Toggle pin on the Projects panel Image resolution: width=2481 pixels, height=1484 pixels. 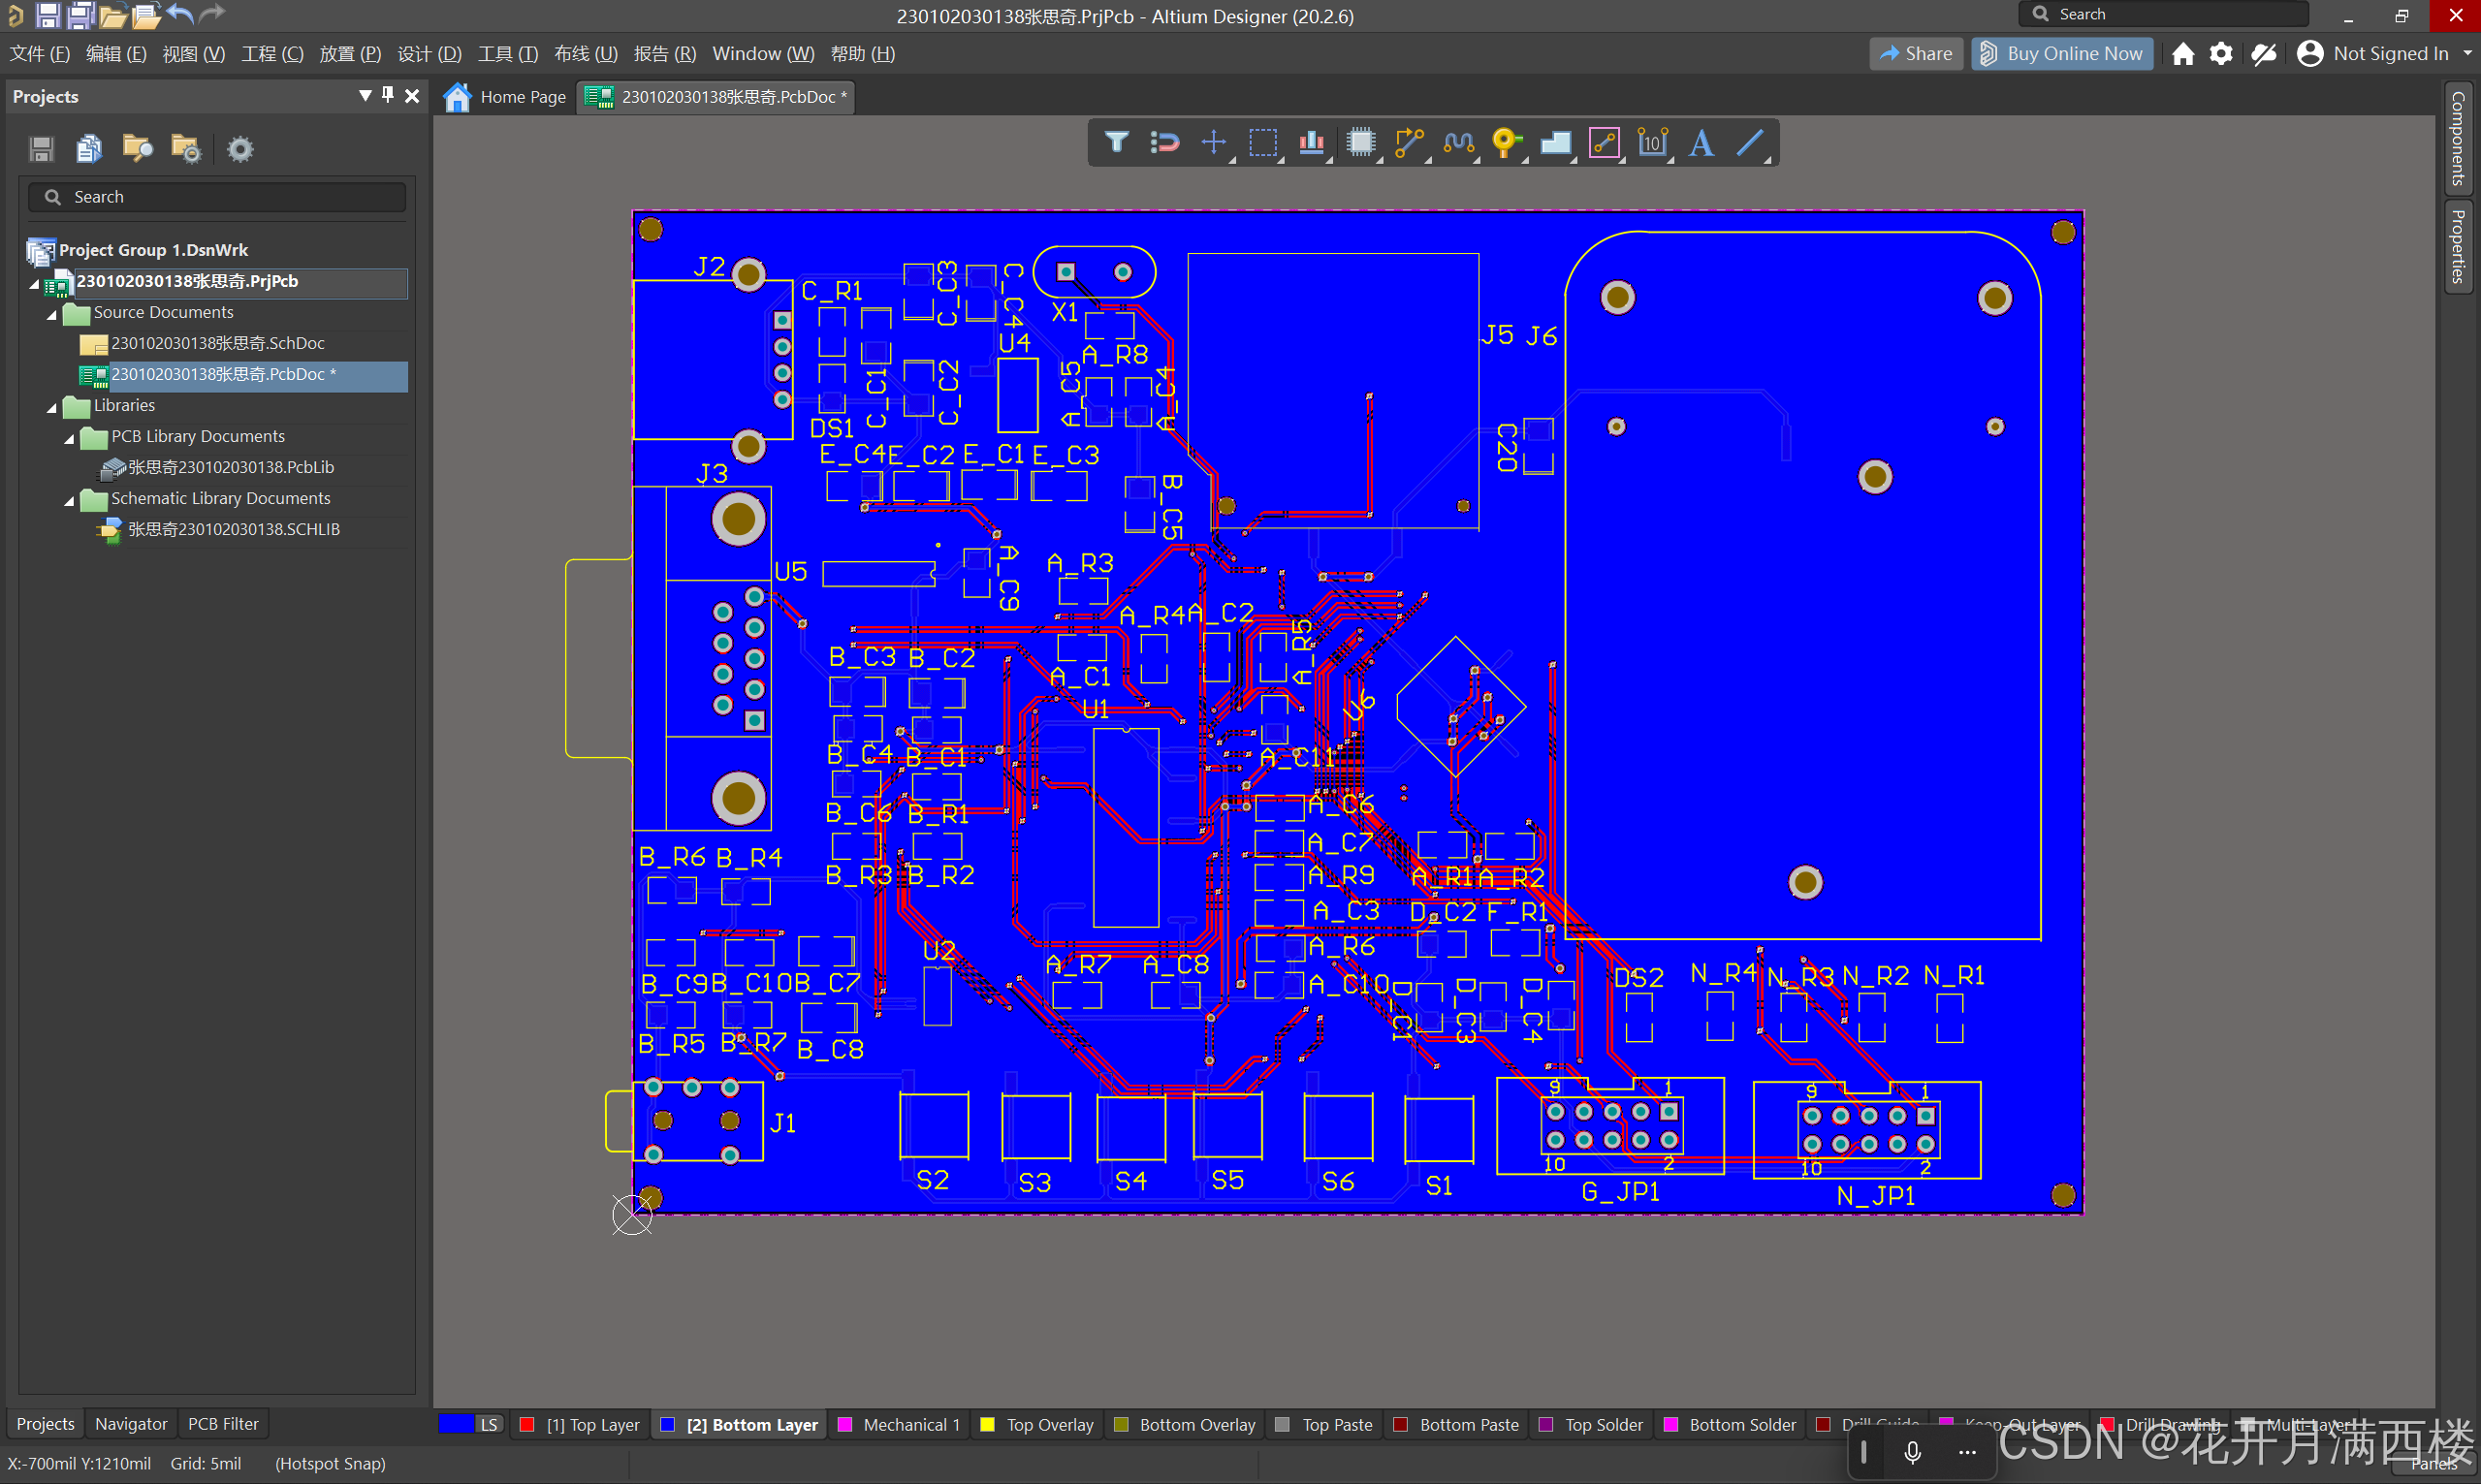(x=388, y=95)
